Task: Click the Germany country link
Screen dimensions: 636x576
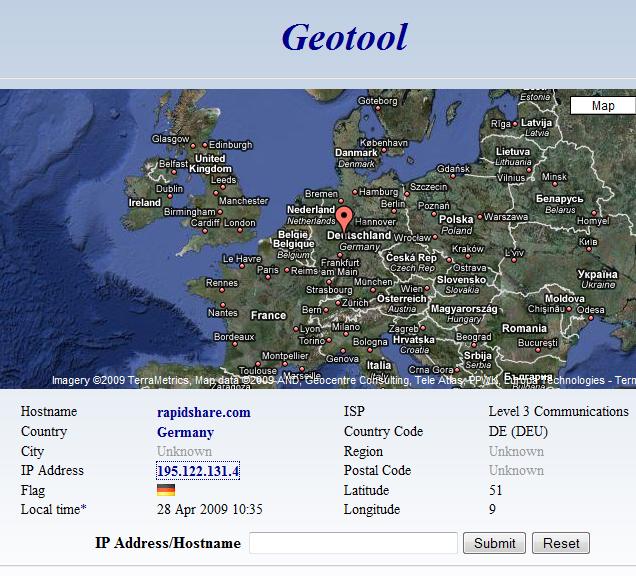Action: click(x=185, y=432)
